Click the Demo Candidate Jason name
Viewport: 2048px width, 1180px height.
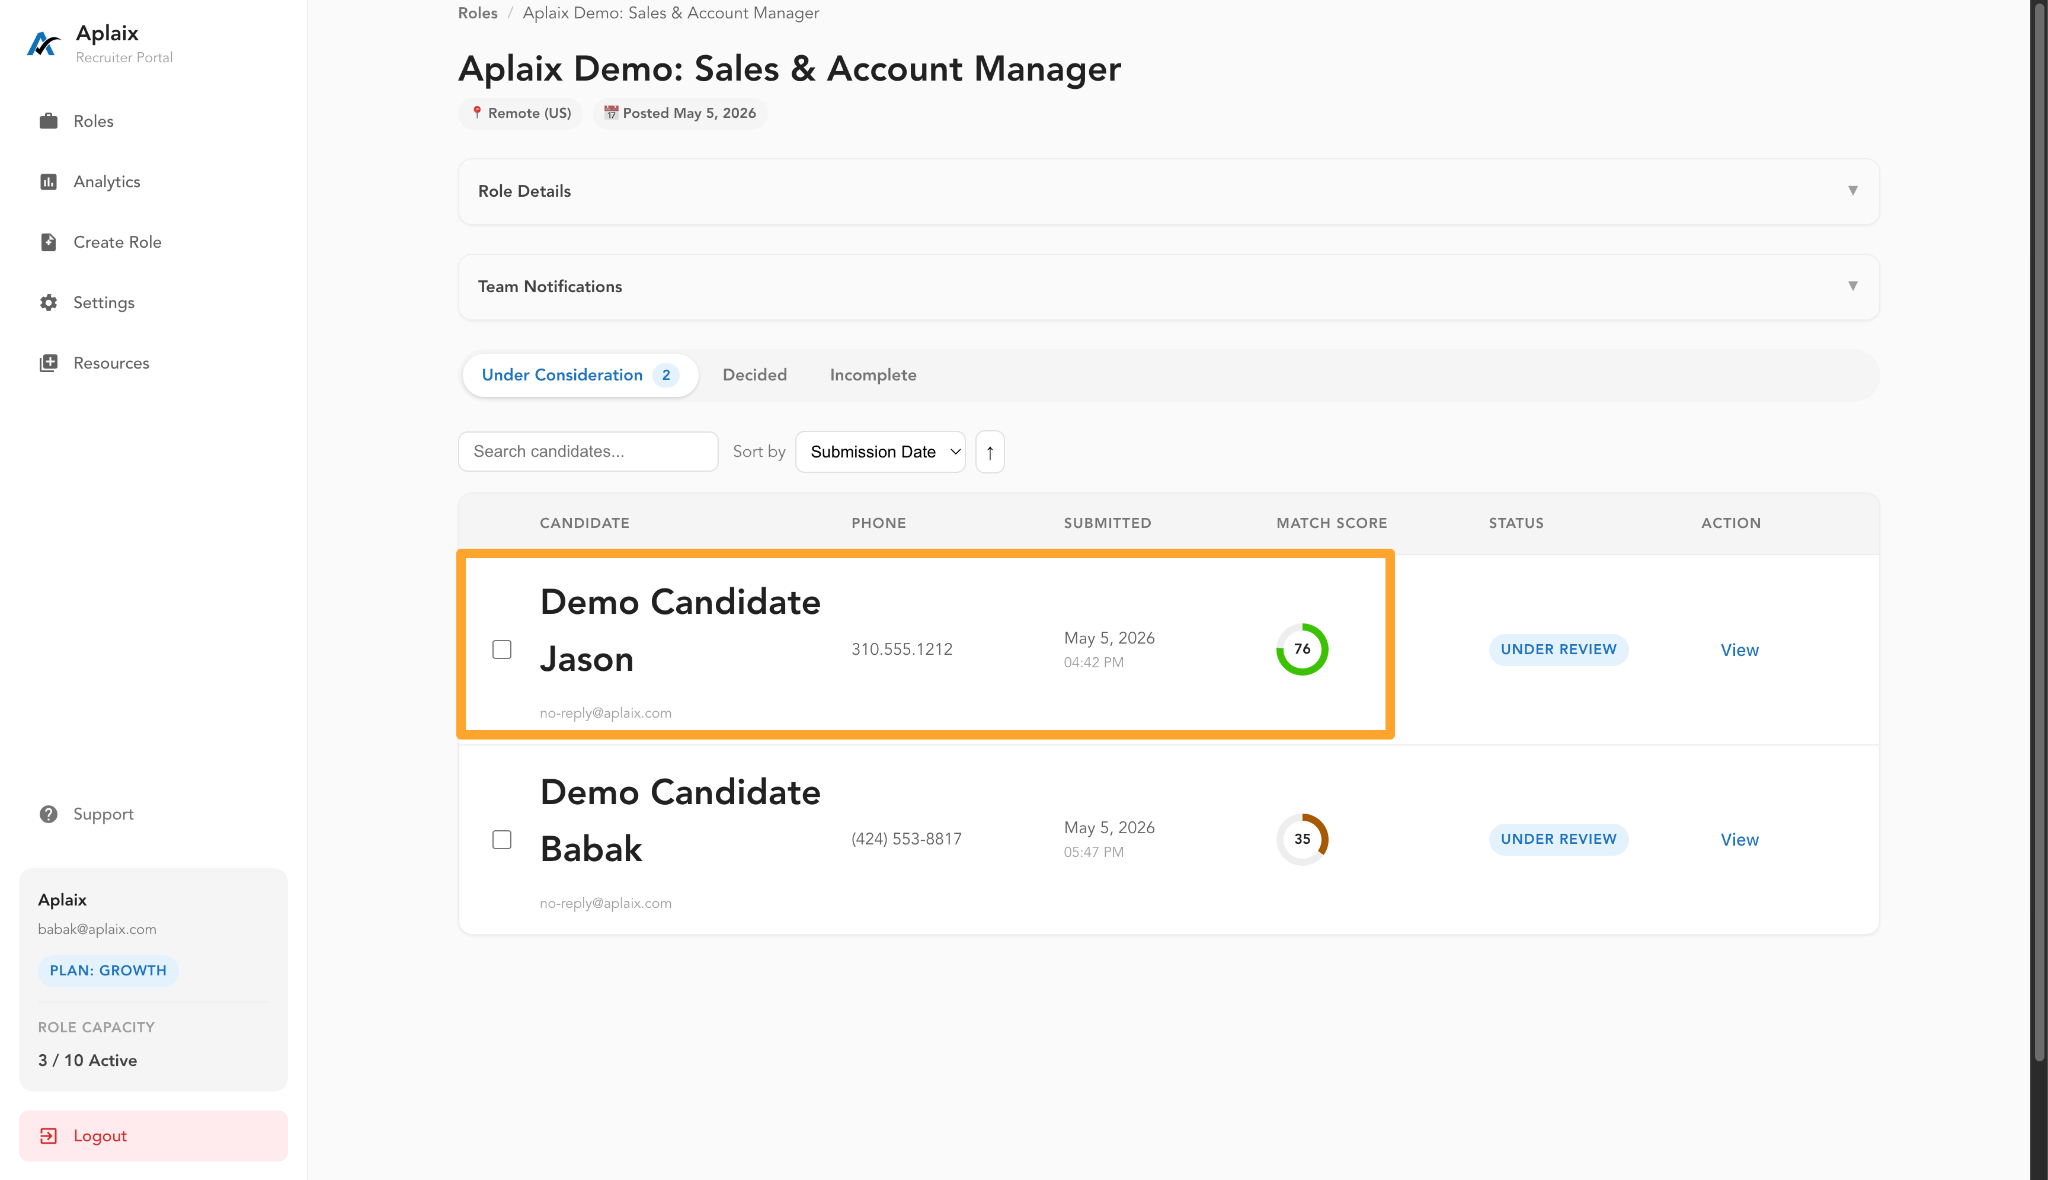(x=680, y=631)
